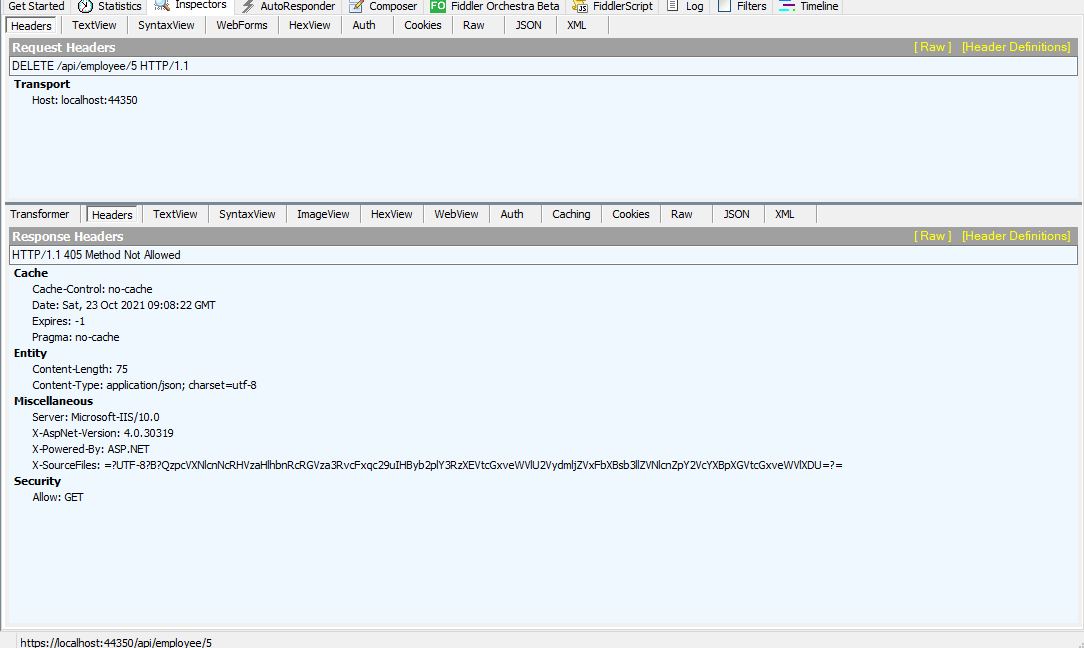Click the Composer pencil icon
This screenshot has height=648, width=1084.
click(x=356, y=6)
